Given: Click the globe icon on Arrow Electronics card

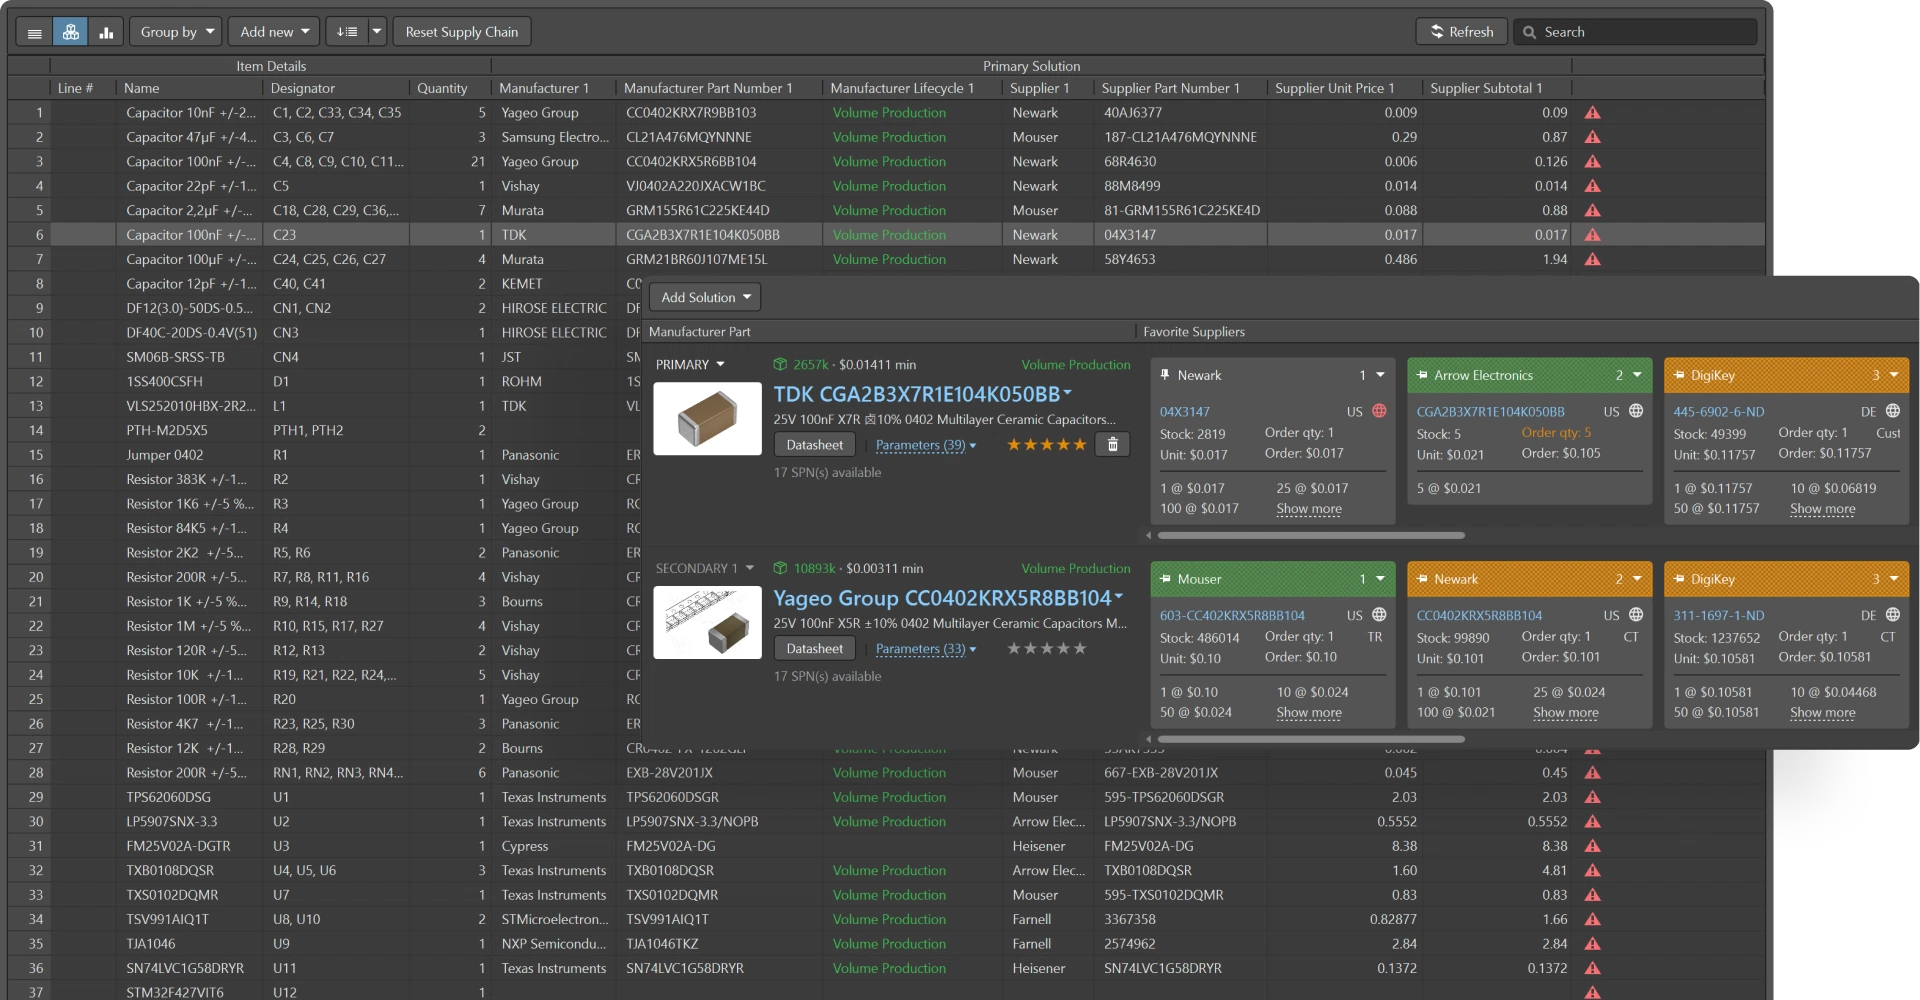Looking at the screenshot, I should 1636,411.
